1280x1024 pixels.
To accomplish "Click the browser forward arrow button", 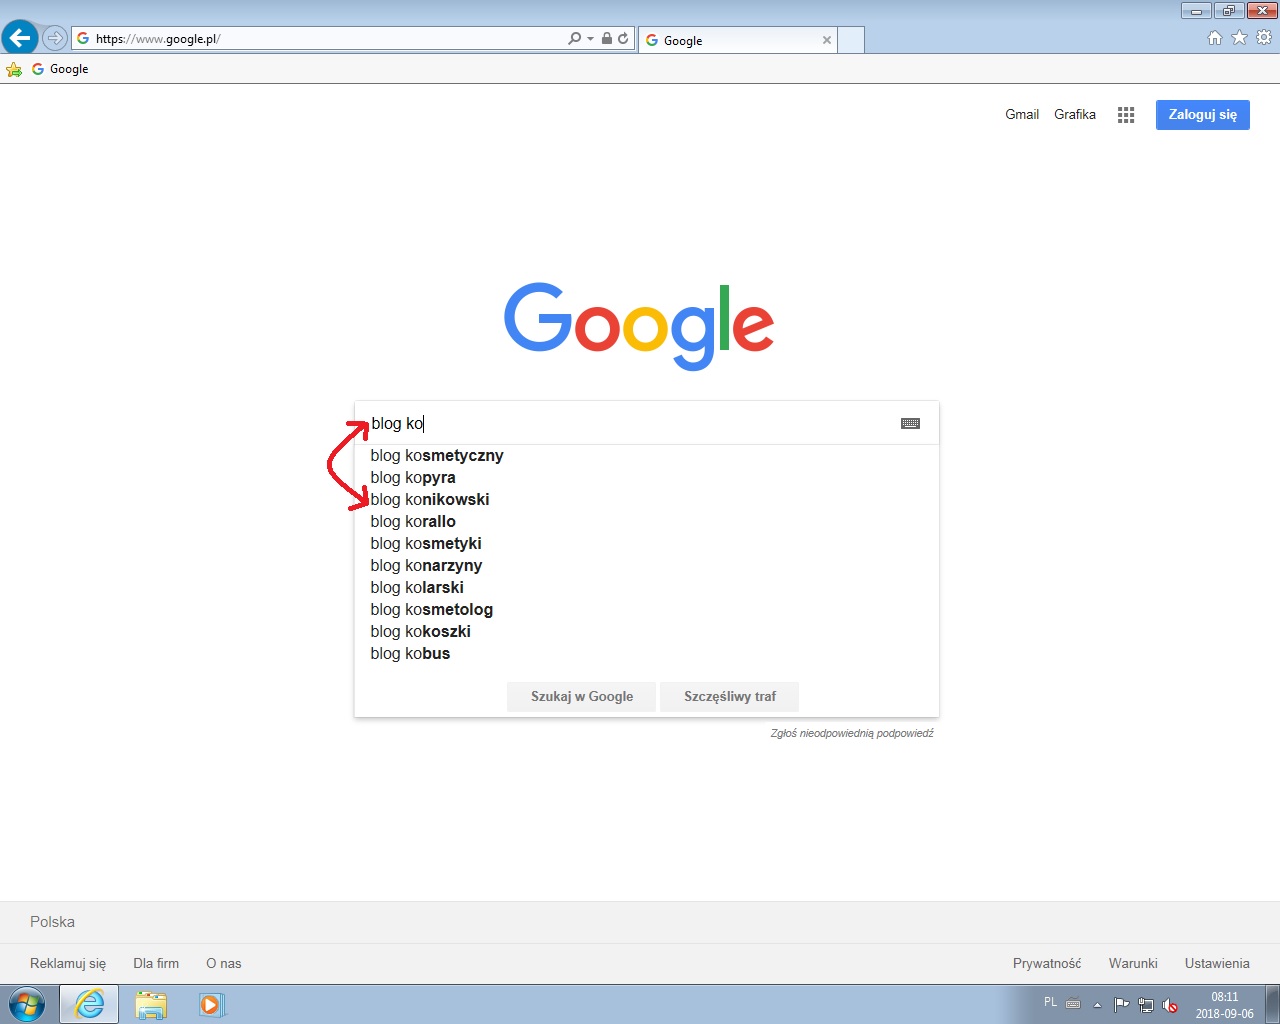I will (55, 38).
